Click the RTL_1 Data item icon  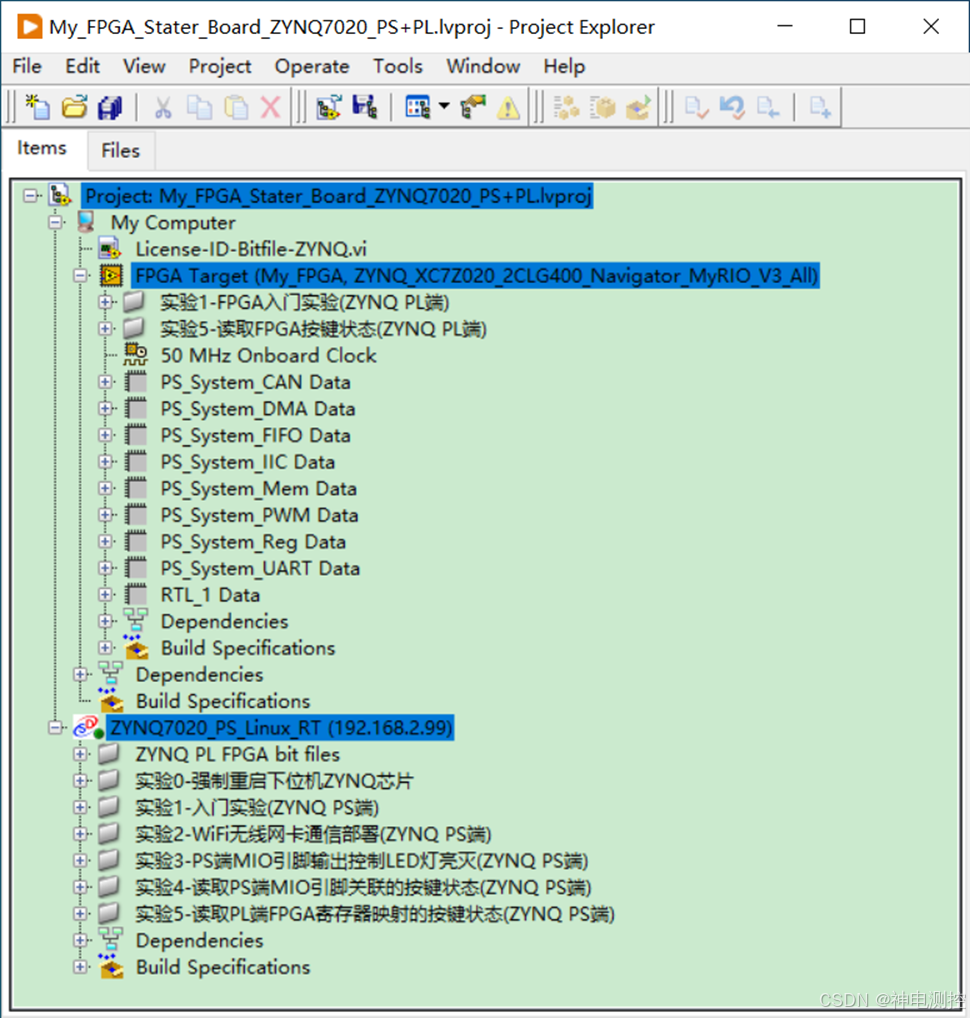pyautogui.click(x=136, y=594)
